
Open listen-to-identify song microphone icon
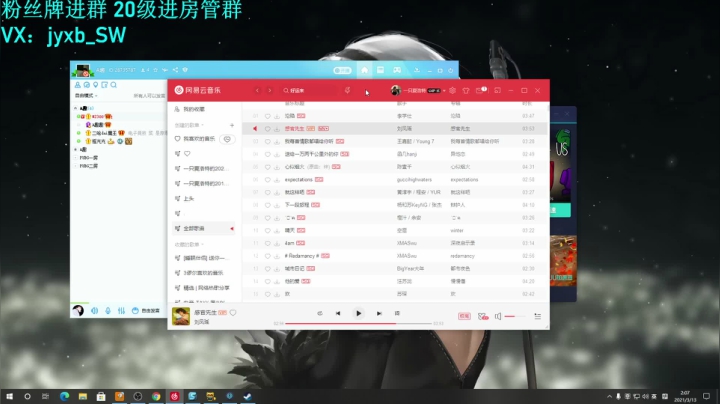[x=348, y=90]
